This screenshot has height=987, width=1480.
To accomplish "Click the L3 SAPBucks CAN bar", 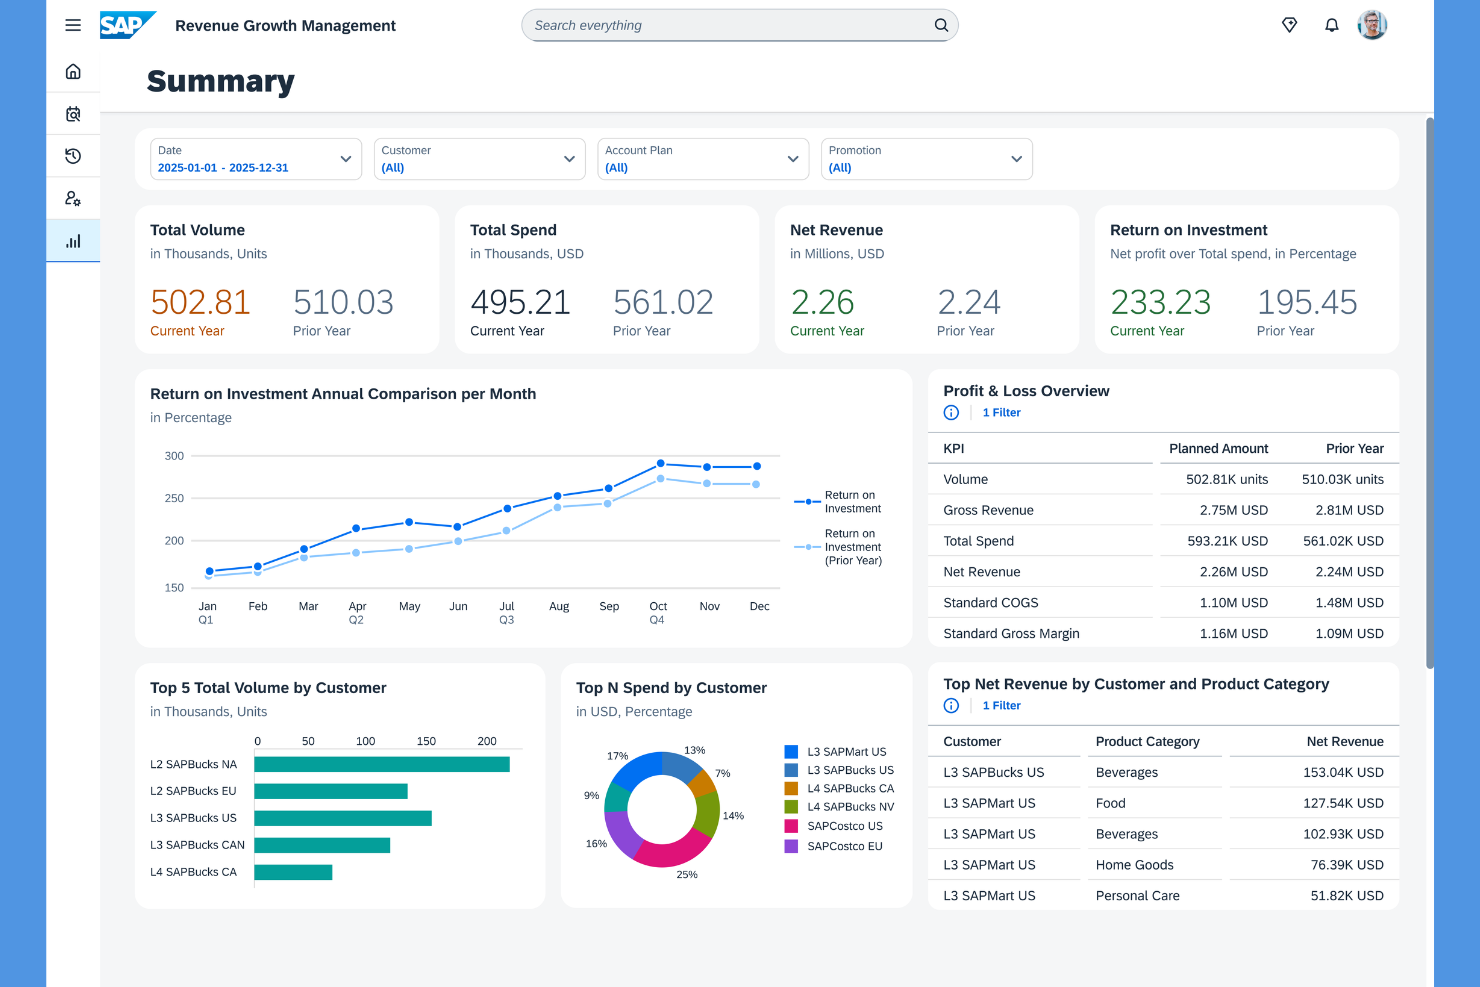I will coord(322,845).
